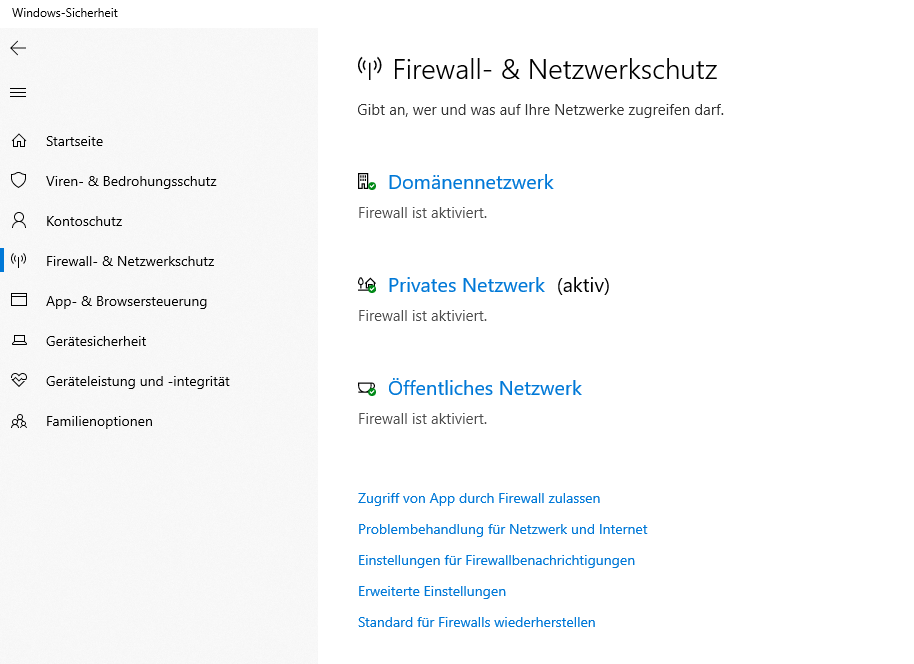This screenshot has width=914, height=664.
Task: Click the Privates Netzwerk house icon
Action: (x=366, y=285)
